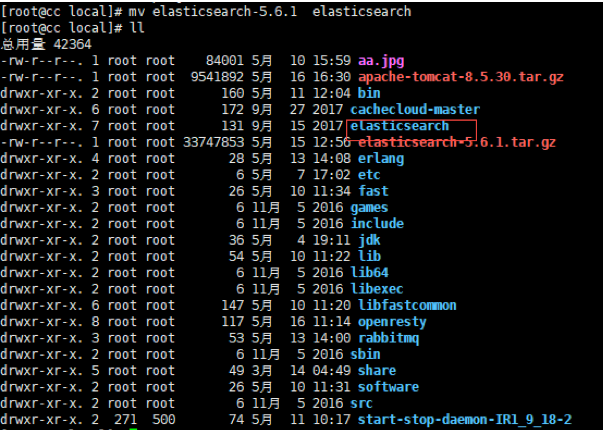This screenshot has width=603, height=430.
Task: Click the erlang directory name
Action: [x=381, y=158]
